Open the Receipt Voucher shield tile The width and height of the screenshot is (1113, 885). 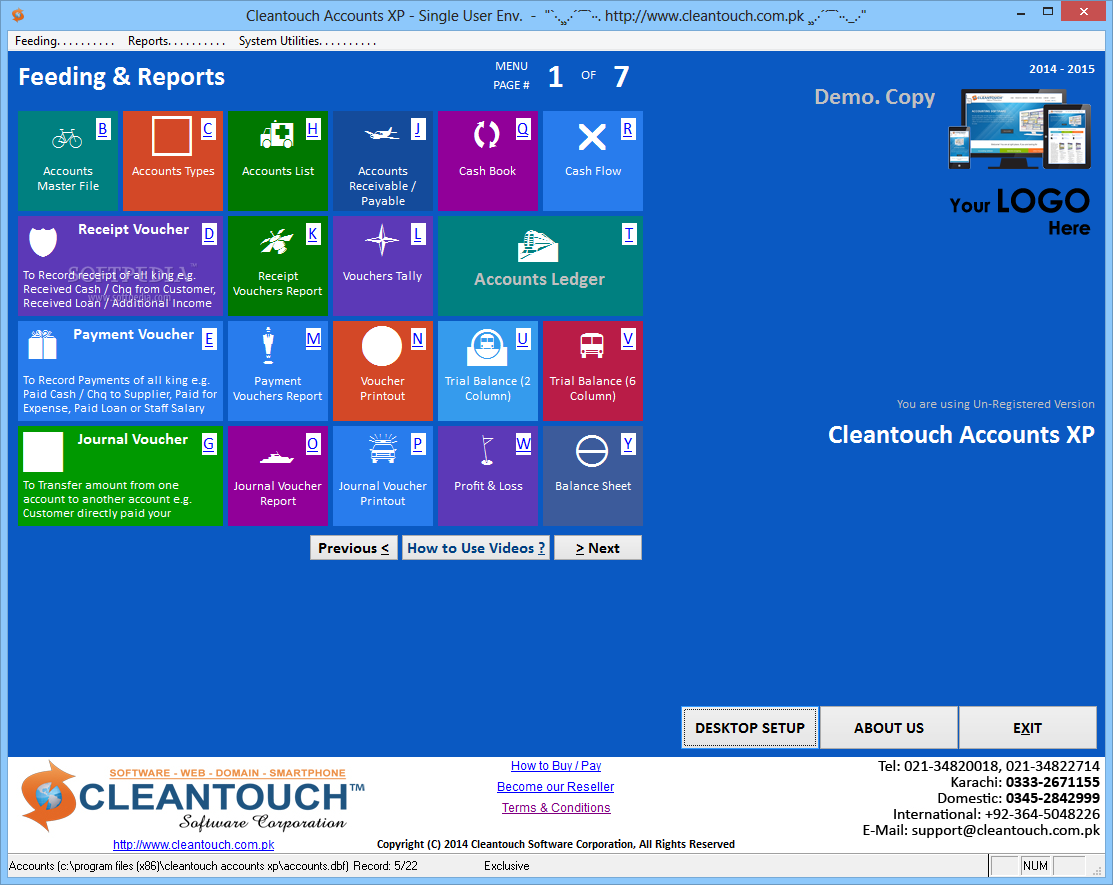pyautogui.click(x=120, y=265)
